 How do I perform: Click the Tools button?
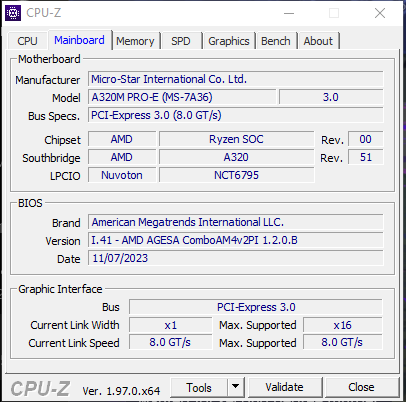199,387
